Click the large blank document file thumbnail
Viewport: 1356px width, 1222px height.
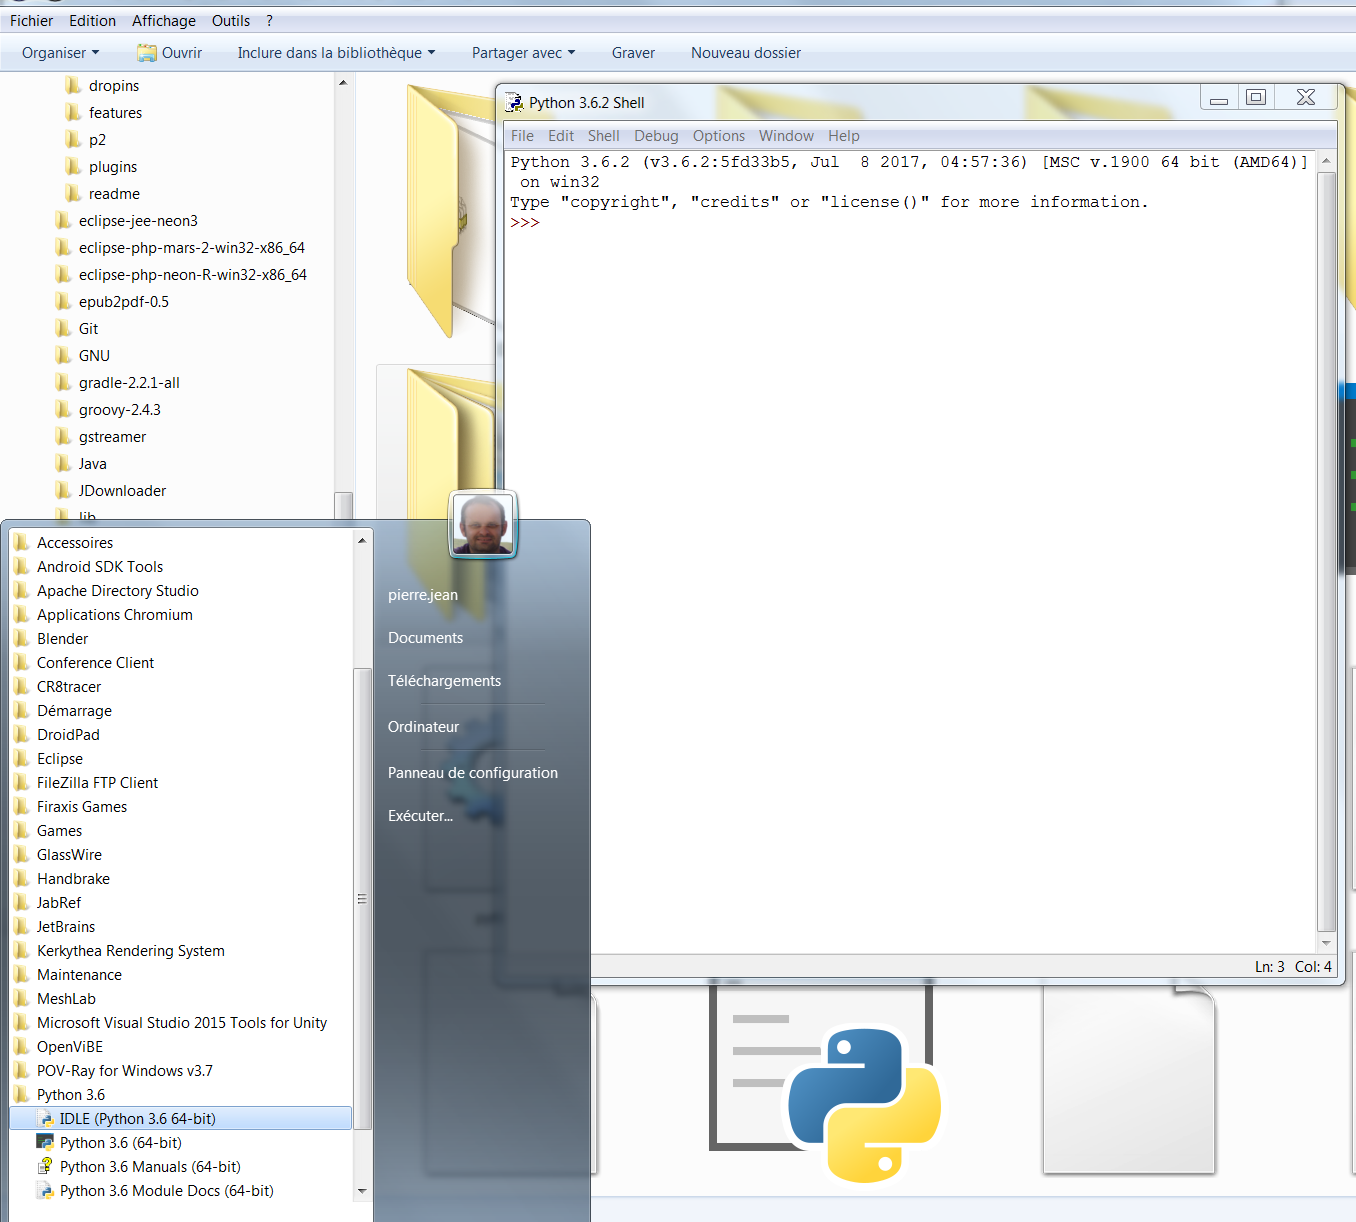coord(1129,1080)
